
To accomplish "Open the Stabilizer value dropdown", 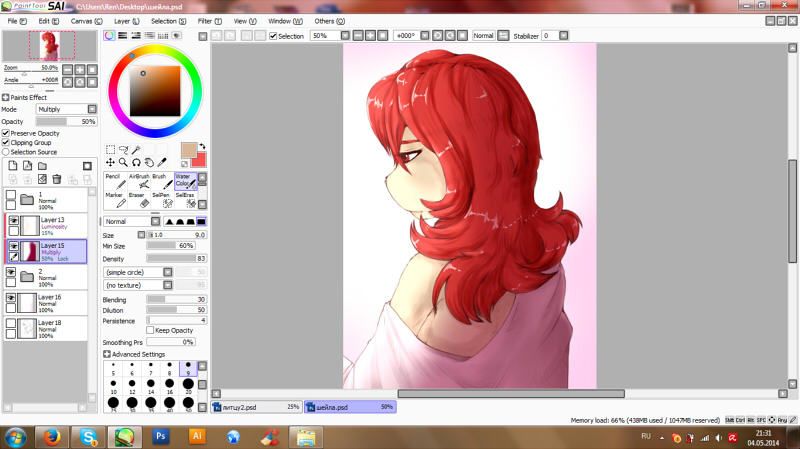I will (563, 36).
